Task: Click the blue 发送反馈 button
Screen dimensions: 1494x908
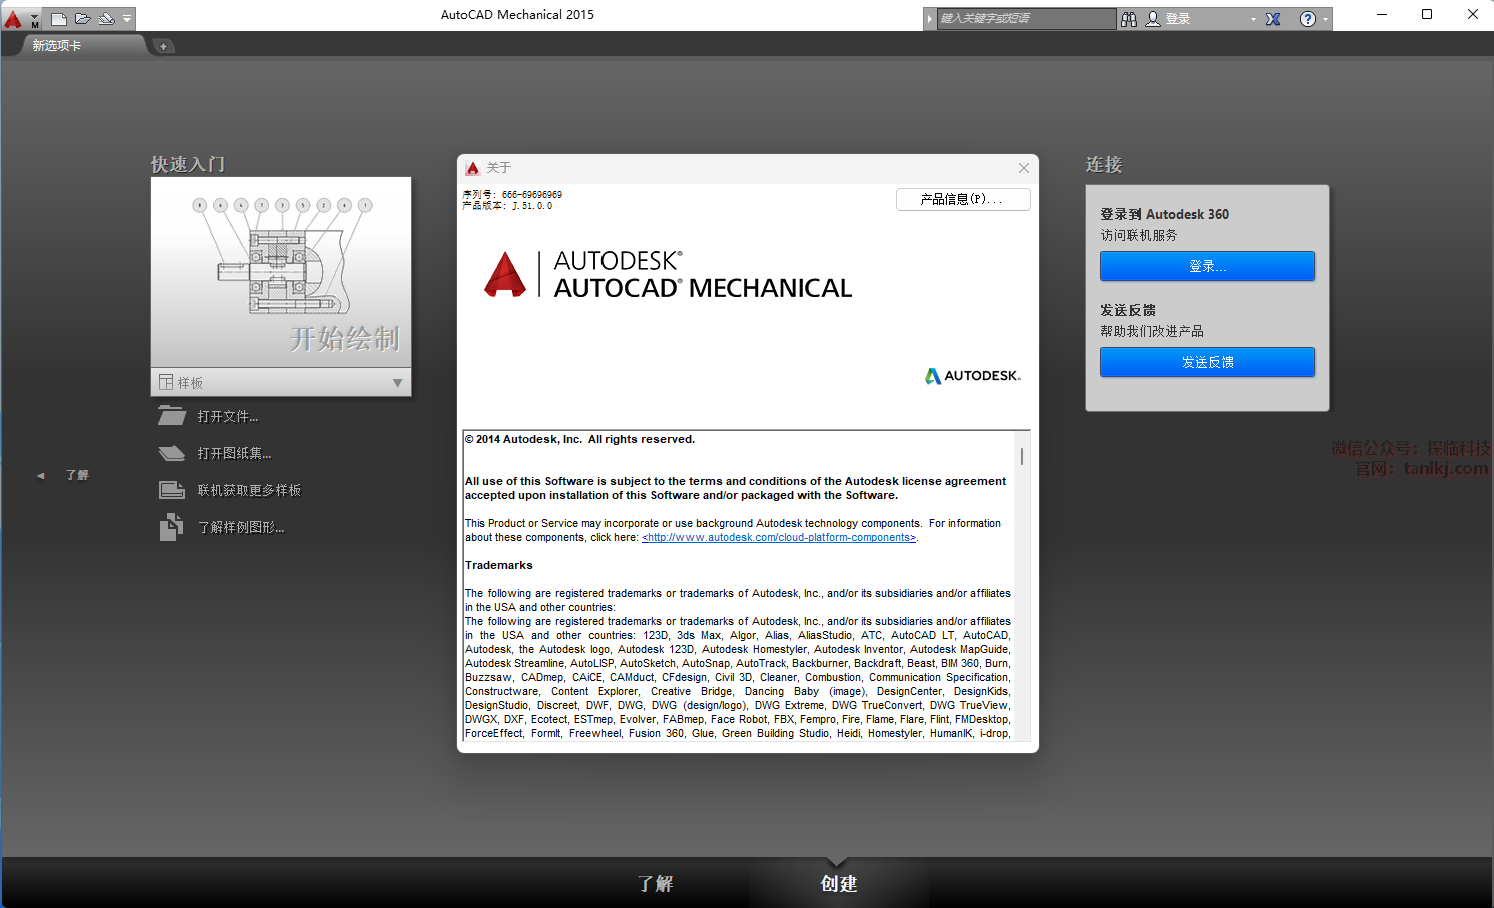Action: point(1207,362)
